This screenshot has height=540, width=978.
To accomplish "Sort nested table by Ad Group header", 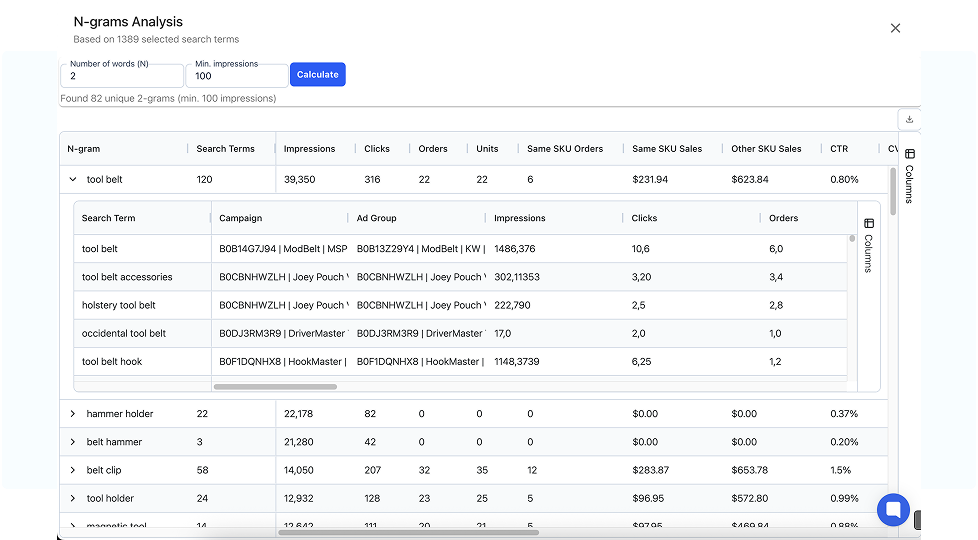I will (377, 218).
